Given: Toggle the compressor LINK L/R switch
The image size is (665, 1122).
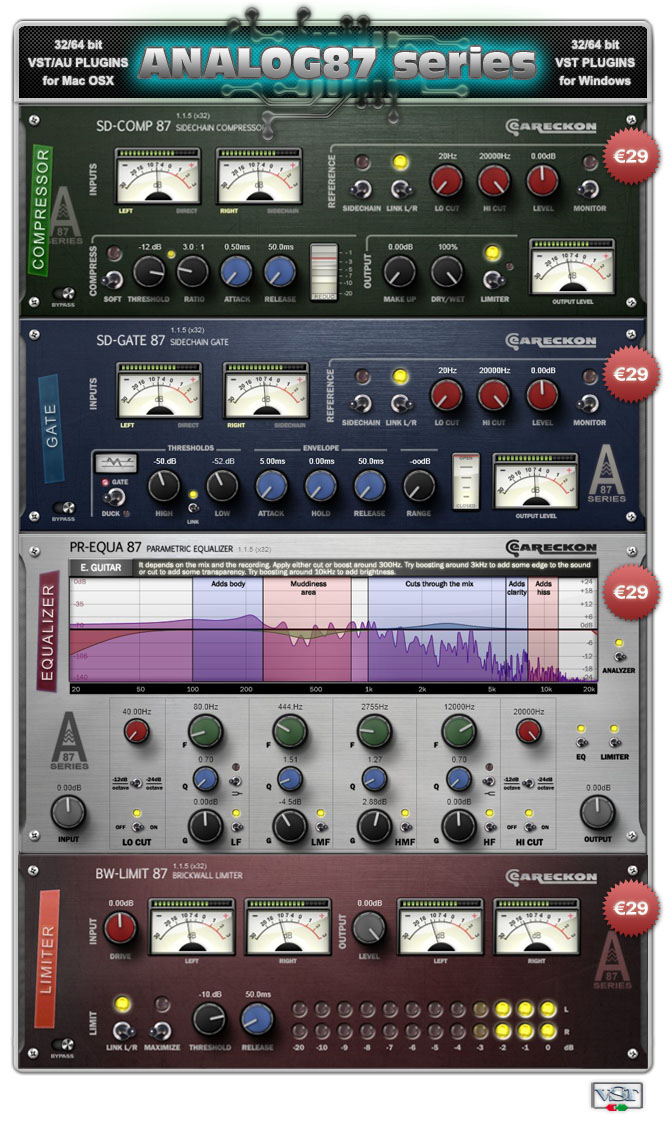Looking at the screenshot, I should tap(401, 190).
